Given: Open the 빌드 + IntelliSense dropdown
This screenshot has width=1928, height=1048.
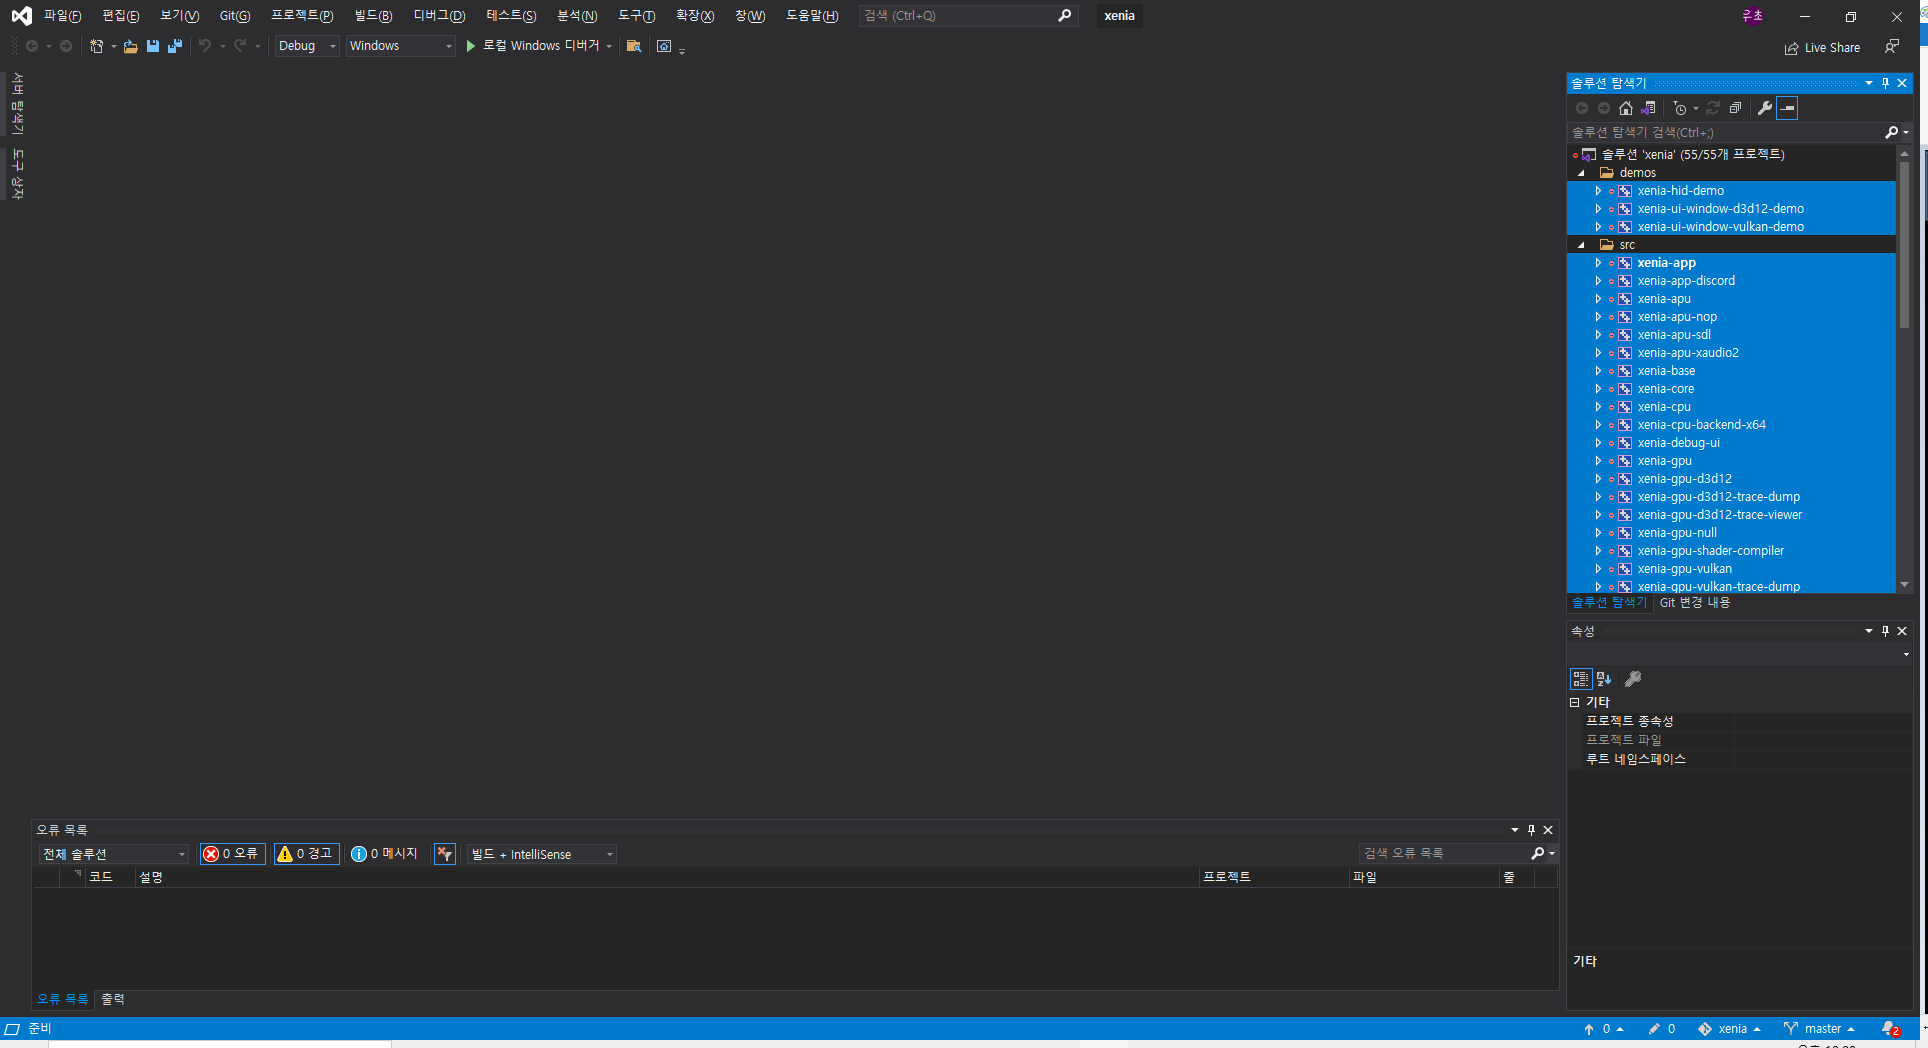Looking at the screenshot, I should coord(541,854).
